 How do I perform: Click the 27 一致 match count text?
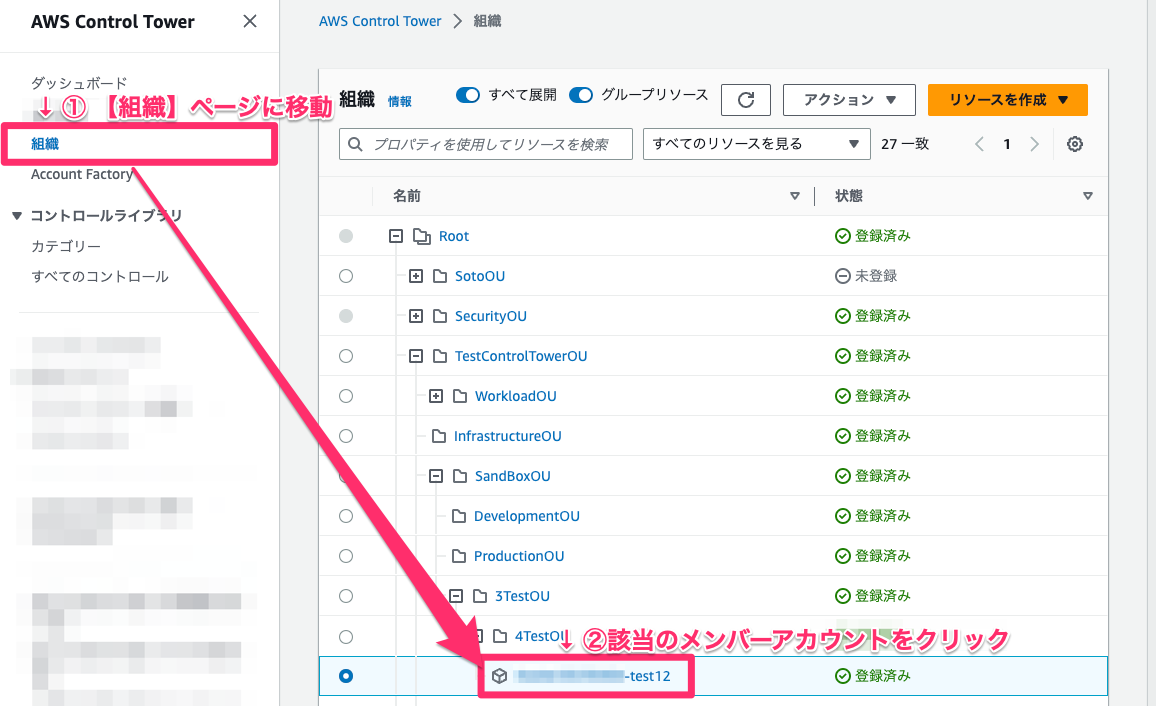point(905,144)
